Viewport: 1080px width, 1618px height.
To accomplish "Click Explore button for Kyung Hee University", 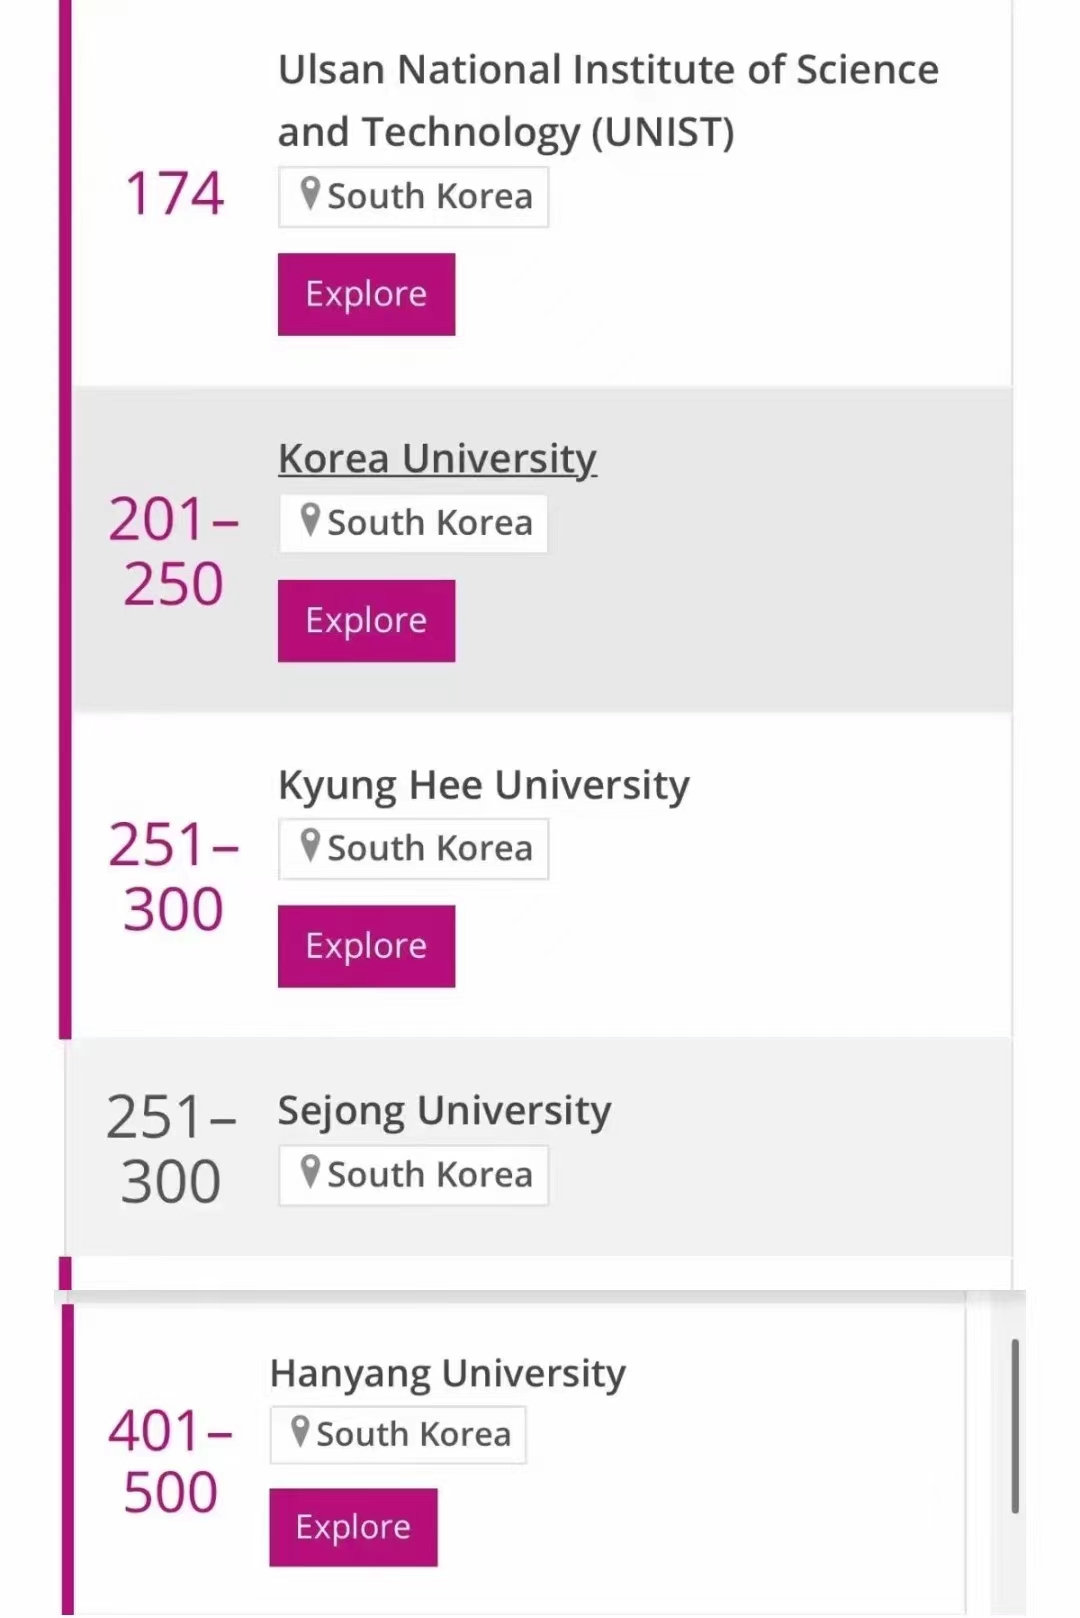I will point(366,946).
